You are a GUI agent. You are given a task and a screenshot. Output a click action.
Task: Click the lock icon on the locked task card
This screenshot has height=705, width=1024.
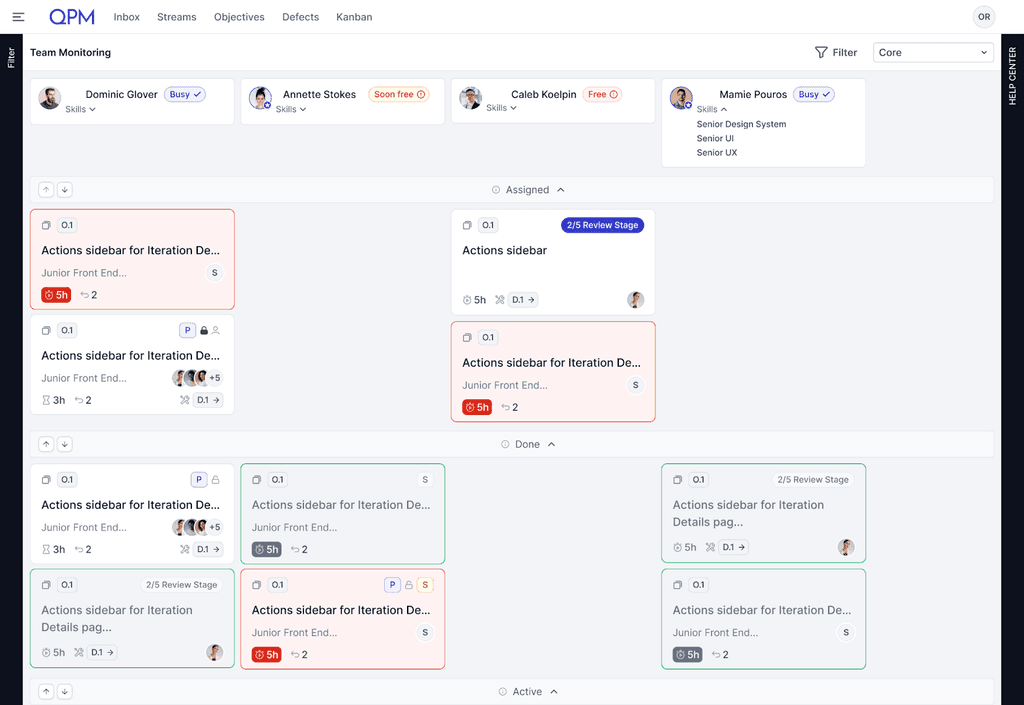(204, 330)
